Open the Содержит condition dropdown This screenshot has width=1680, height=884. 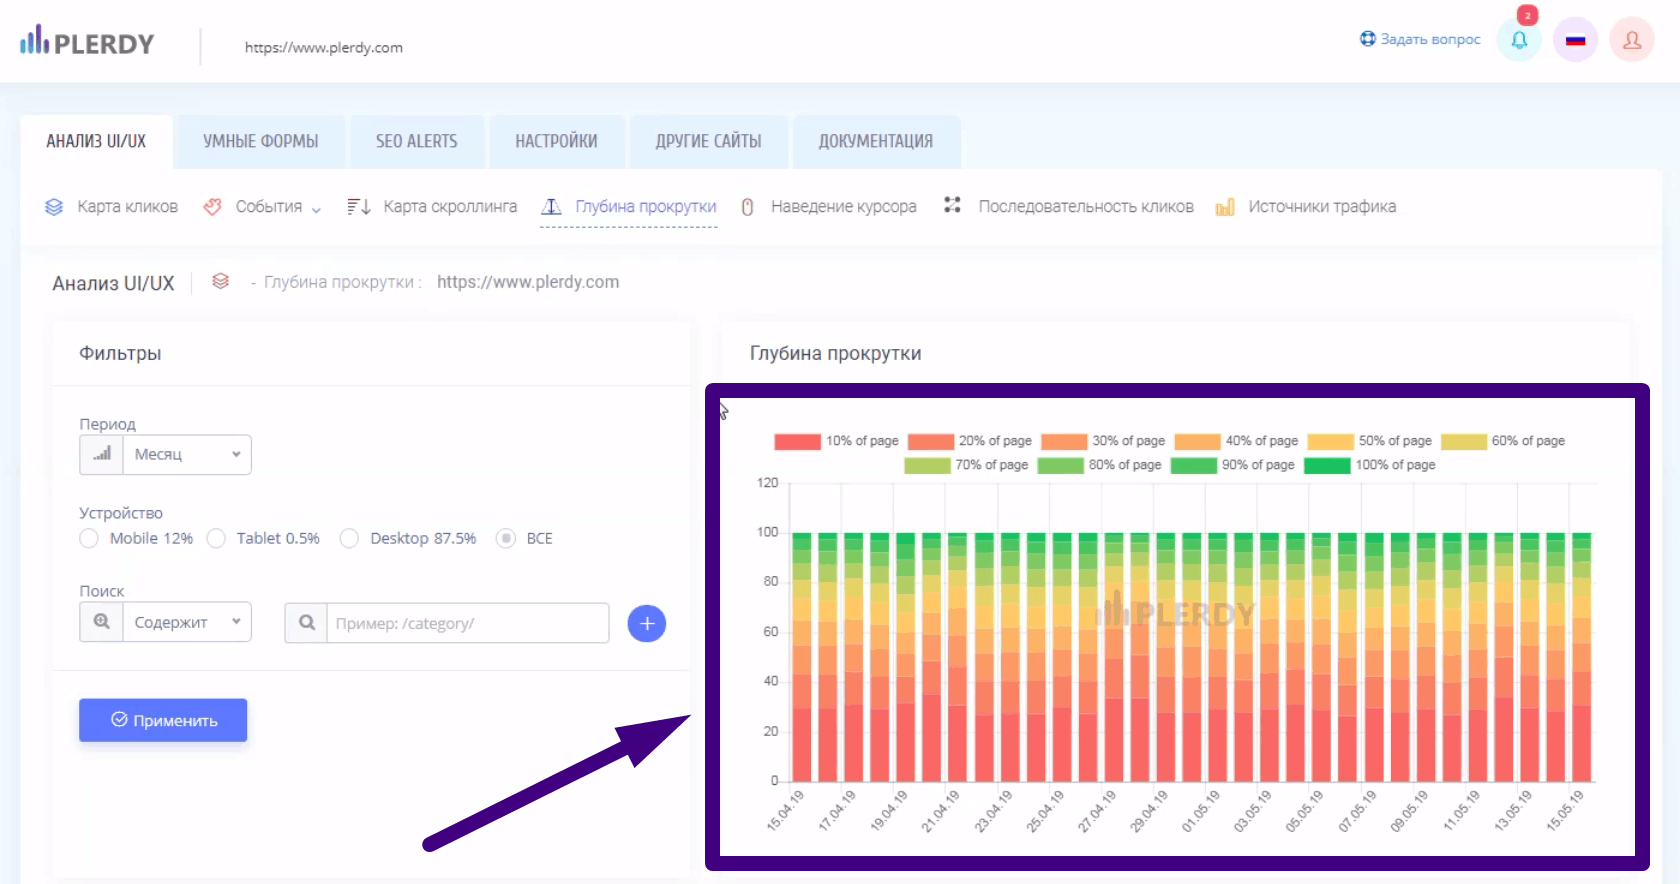(x=187, y=622)
